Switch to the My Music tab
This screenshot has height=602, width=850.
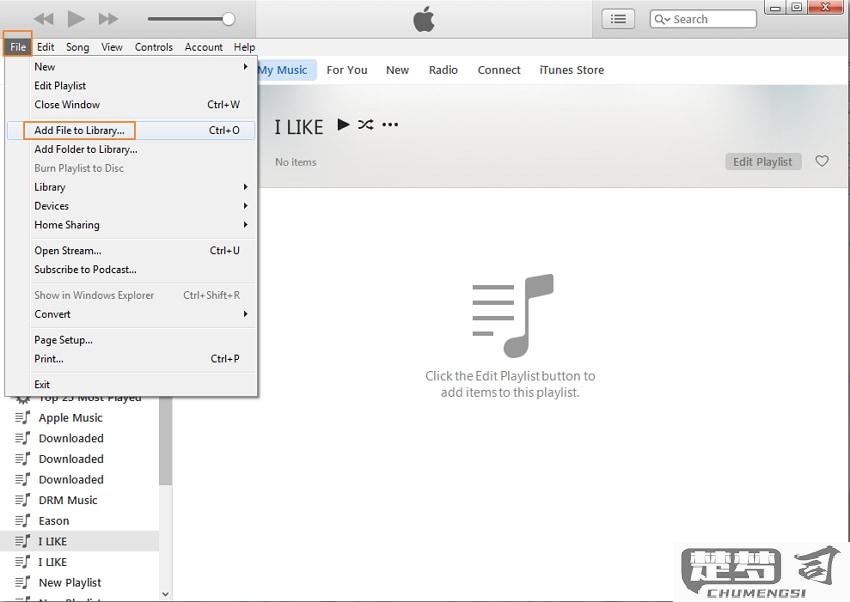pyautogui.click(x=287, y=70)
